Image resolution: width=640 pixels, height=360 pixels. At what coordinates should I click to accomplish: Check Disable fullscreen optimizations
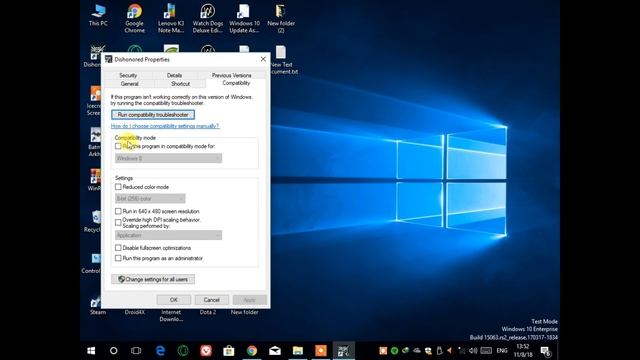118,247
